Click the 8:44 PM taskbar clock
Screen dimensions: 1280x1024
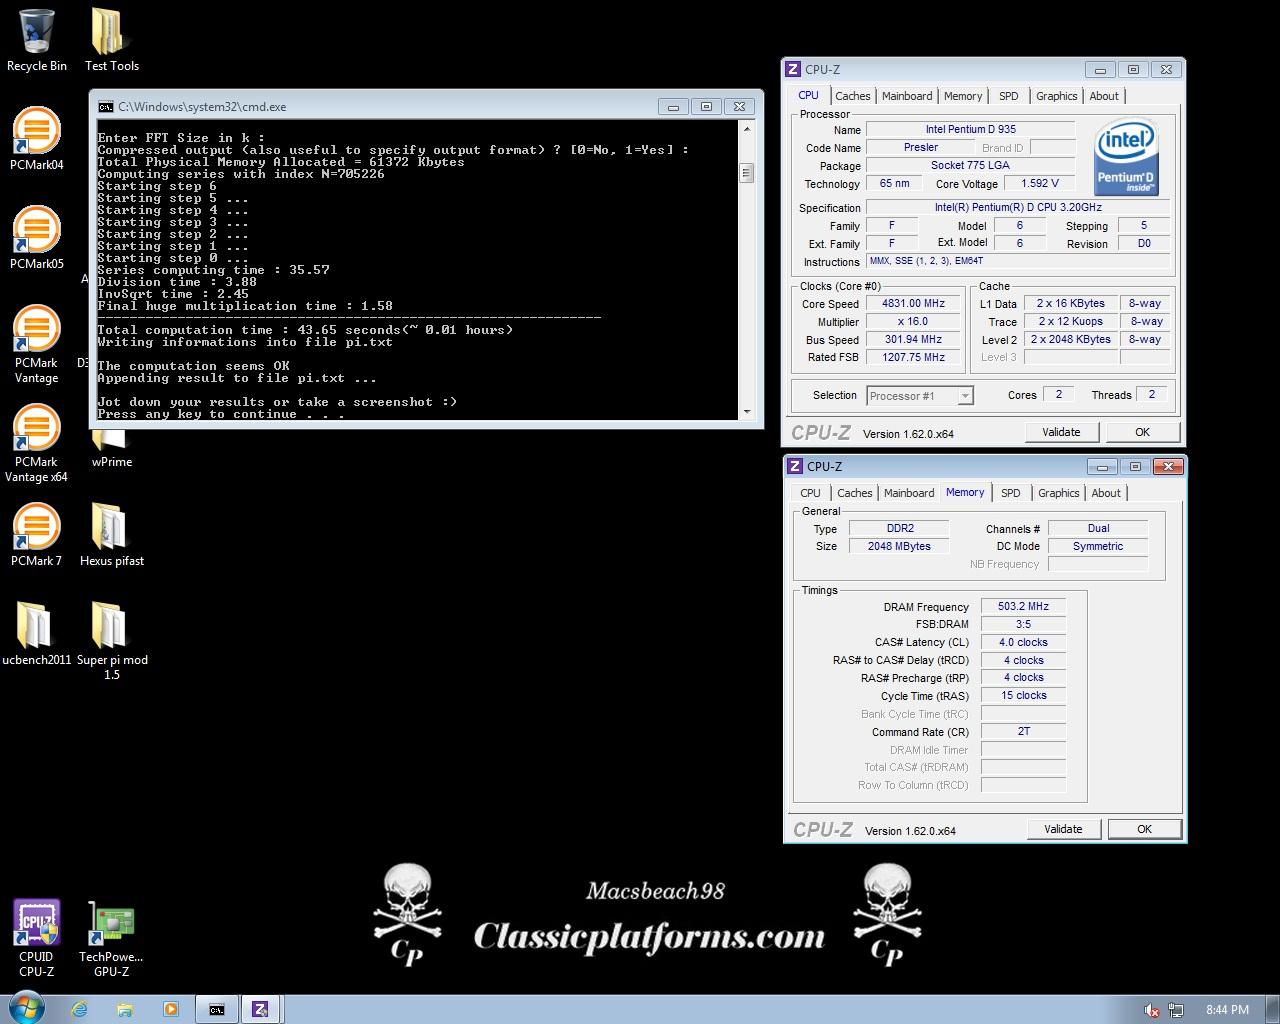1227,1010
